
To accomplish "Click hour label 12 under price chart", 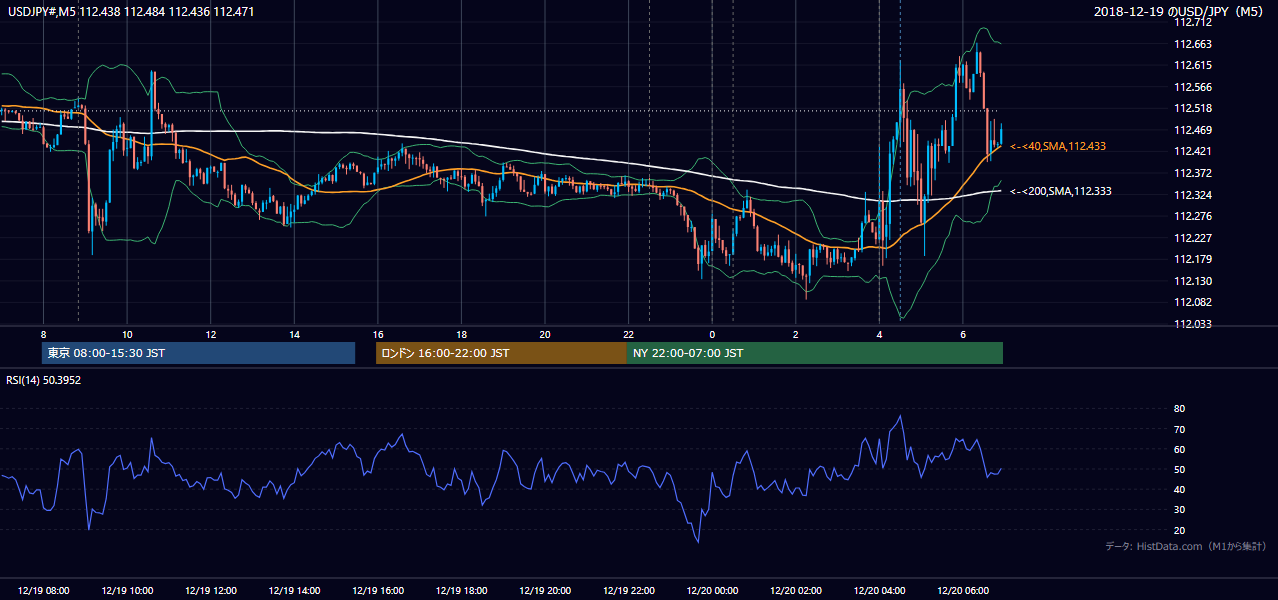I will [211, 333].
